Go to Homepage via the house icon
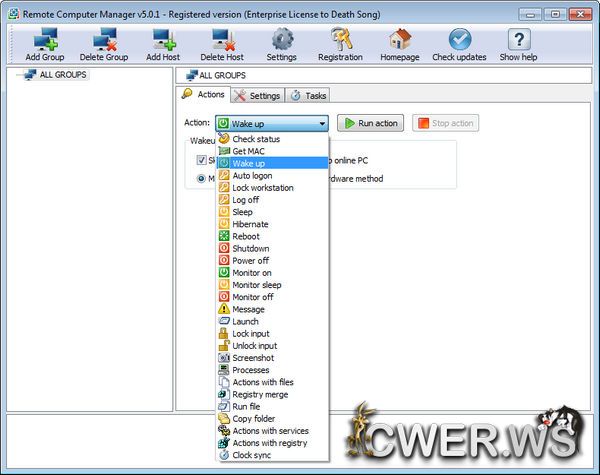 coord(400,40)
